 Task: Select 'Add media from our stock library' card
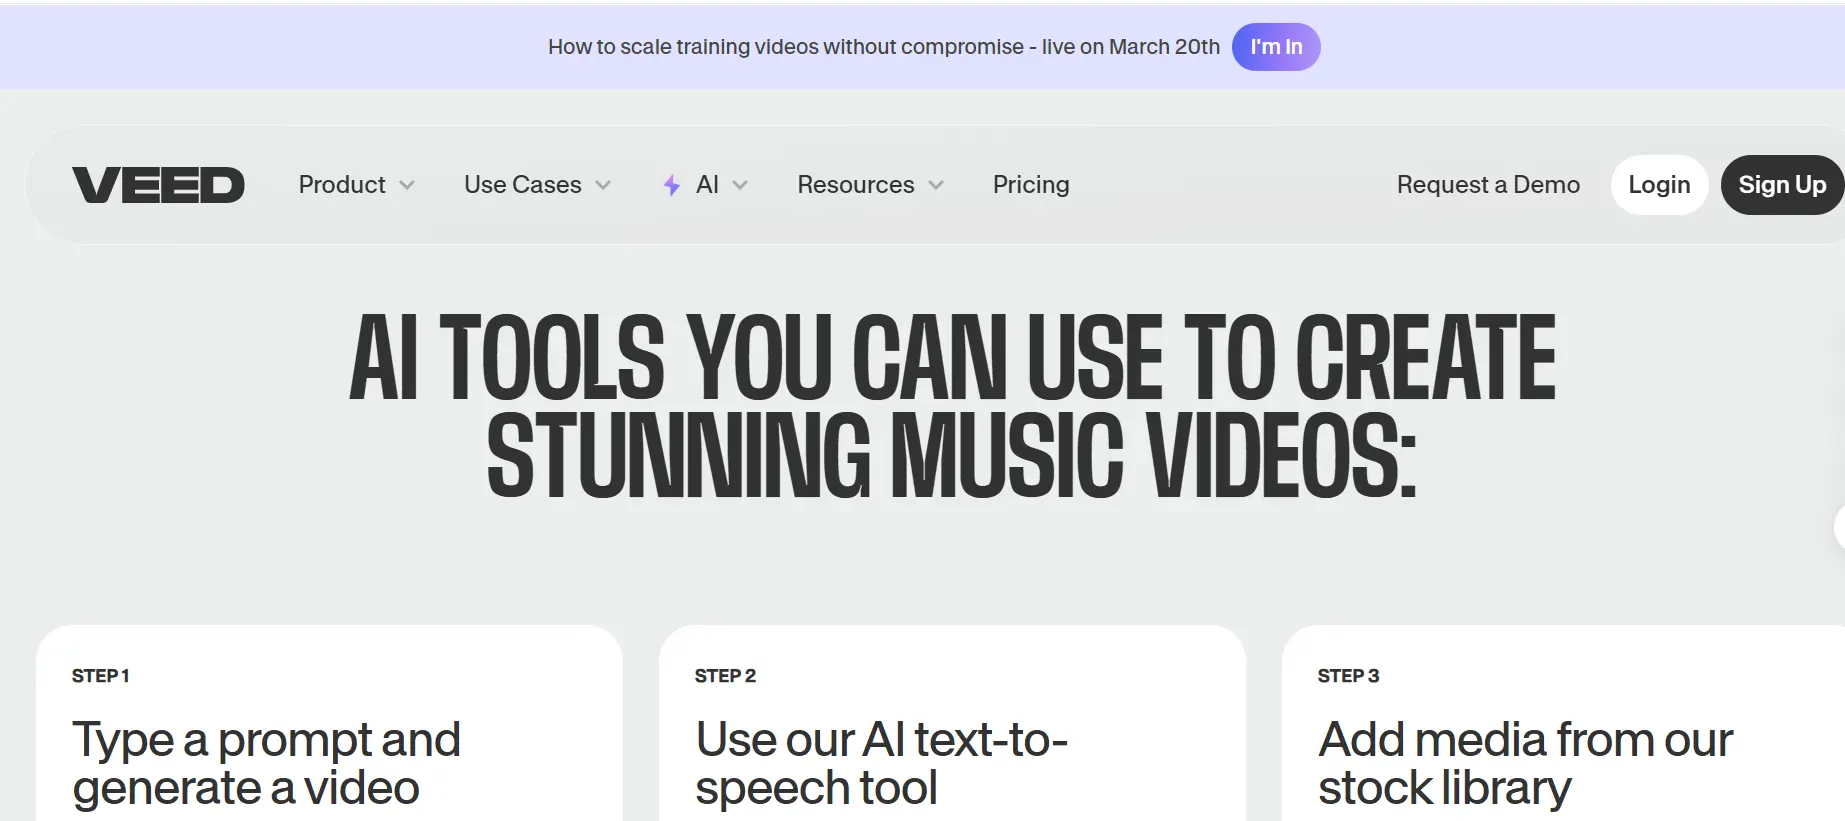pos(1564,724)
